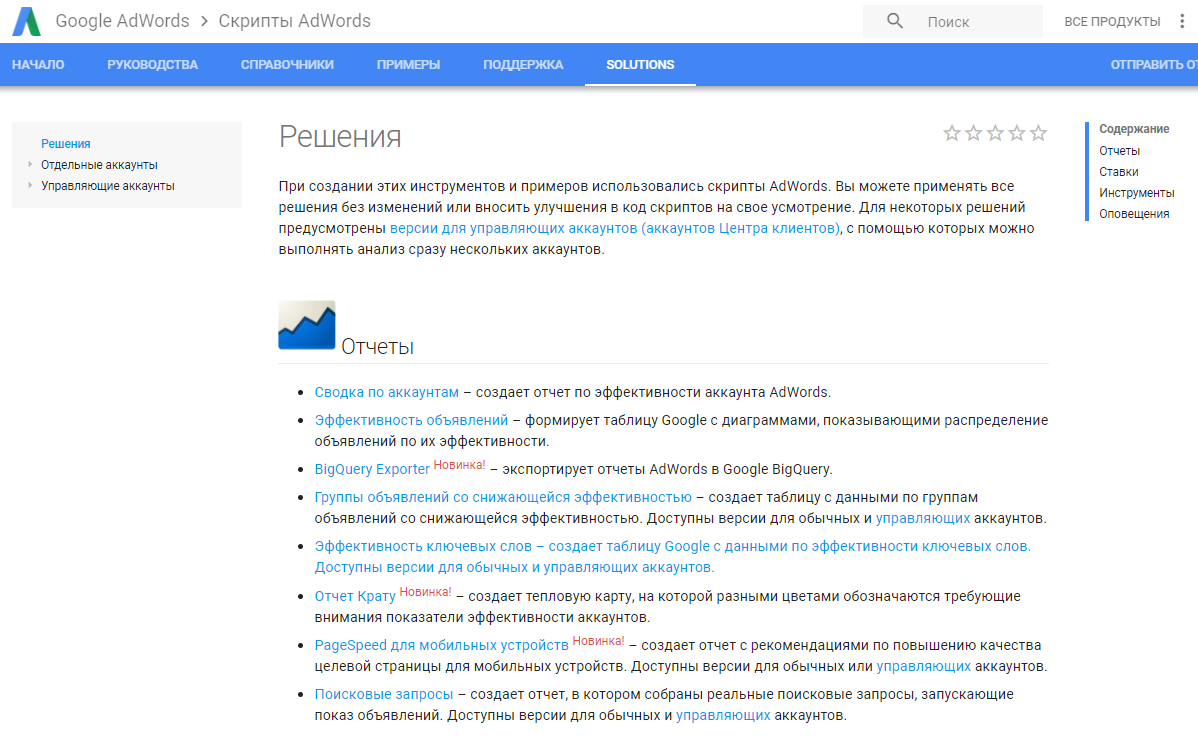Click the Решения page heading
The image size is (1198, 753).
[x=340, y=137]
